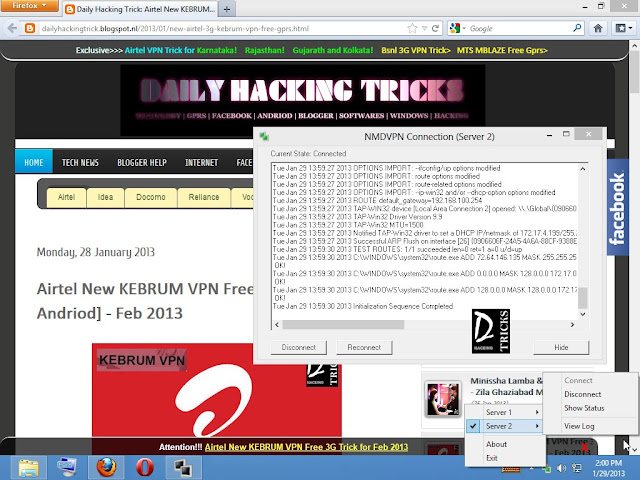Open Airtel VPN Trick for Karnataka link
640x480 pixels.
[181, 50]
